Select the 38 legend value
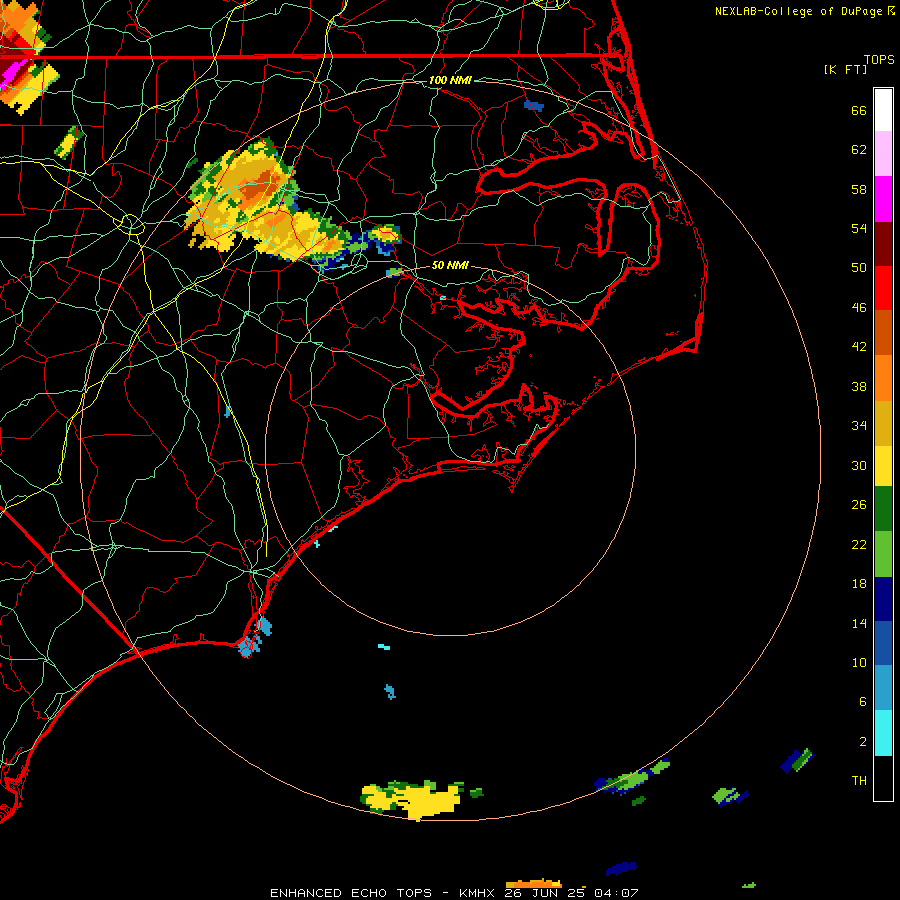This screenshot has height=900, width=900. (x=859, y=386)
